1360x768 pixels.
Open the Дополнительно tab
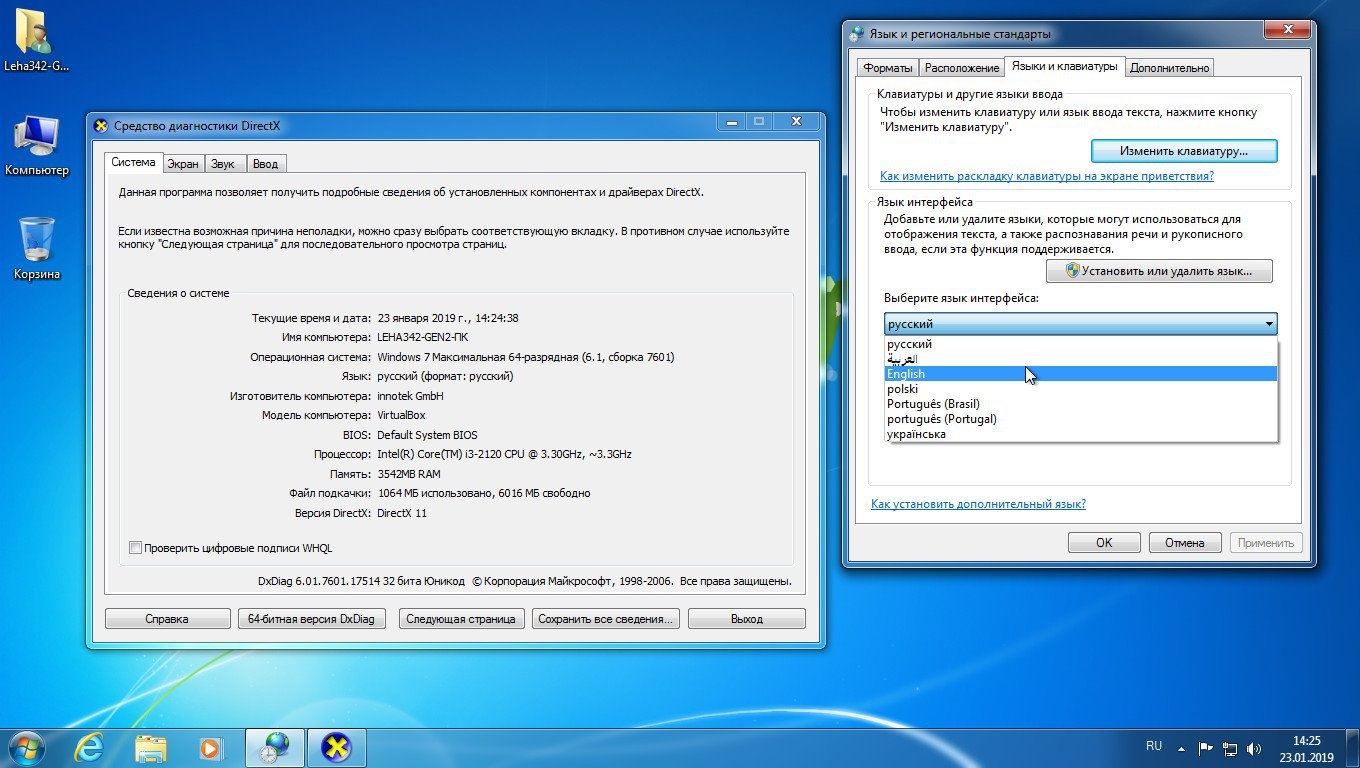pyautogui.click(x=1169, y=68)
